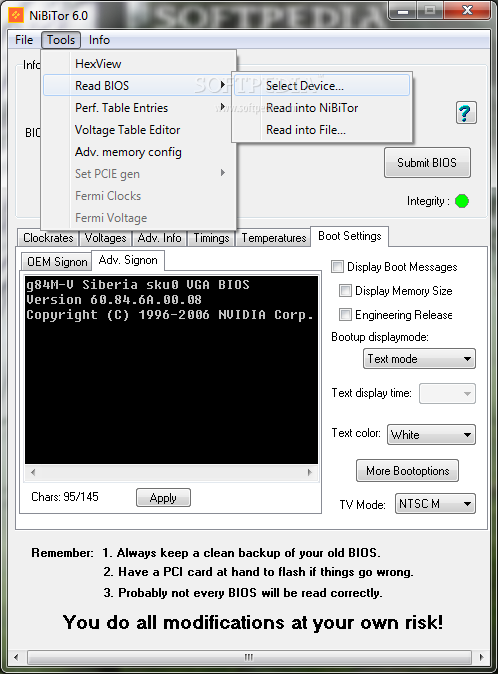
Task: Open the Text color White dropdown
Action: click(431, 434)
